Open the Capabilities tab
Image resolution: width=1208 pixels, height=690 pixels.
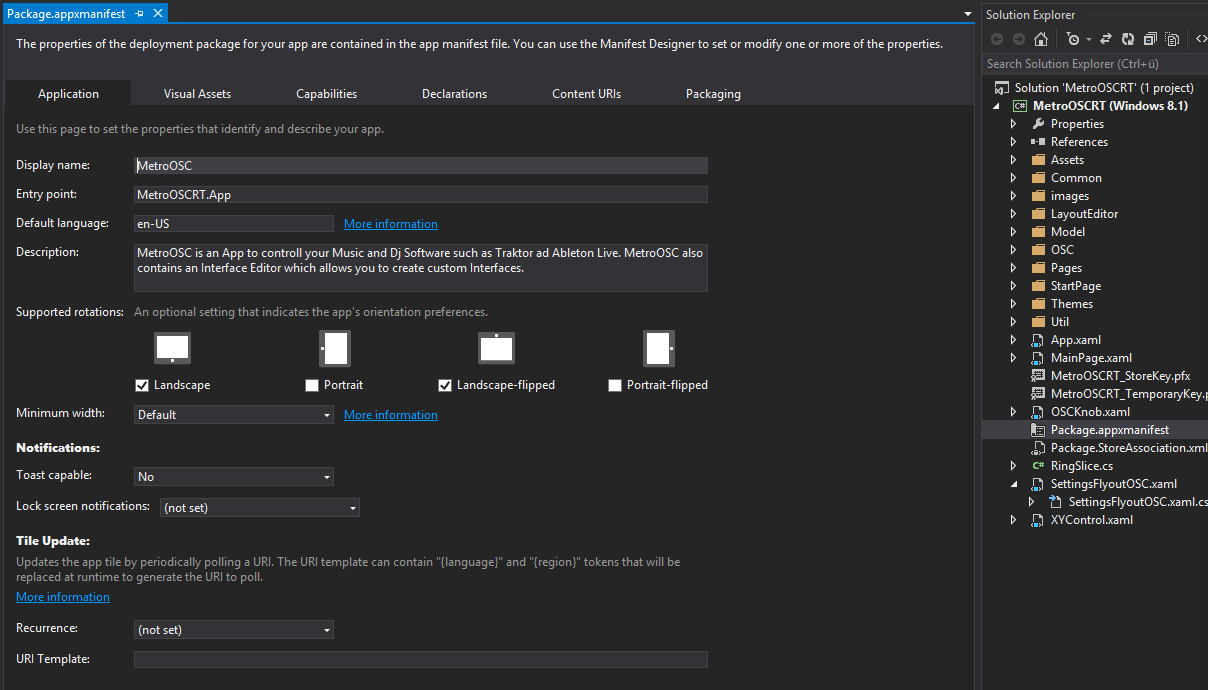[326, 93]
